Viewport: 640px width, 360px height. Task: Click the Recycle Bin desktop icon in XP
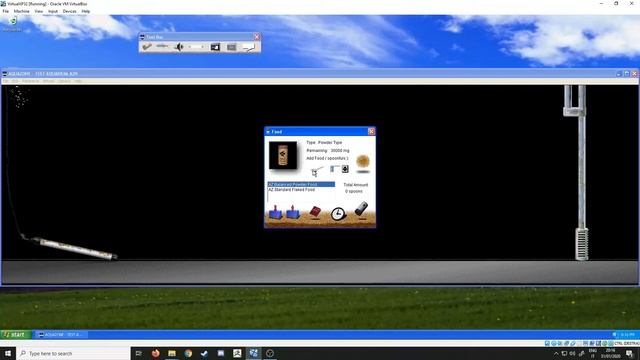pos(13,24)
